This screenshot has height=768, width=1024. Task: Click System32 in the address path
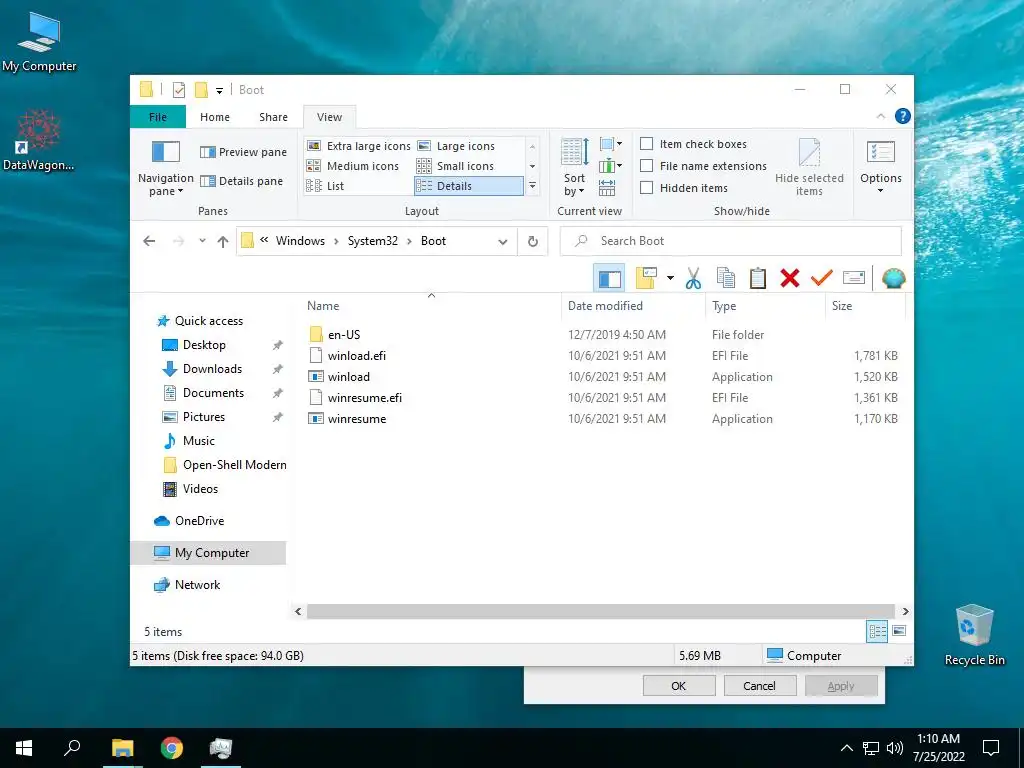(372, 241)
